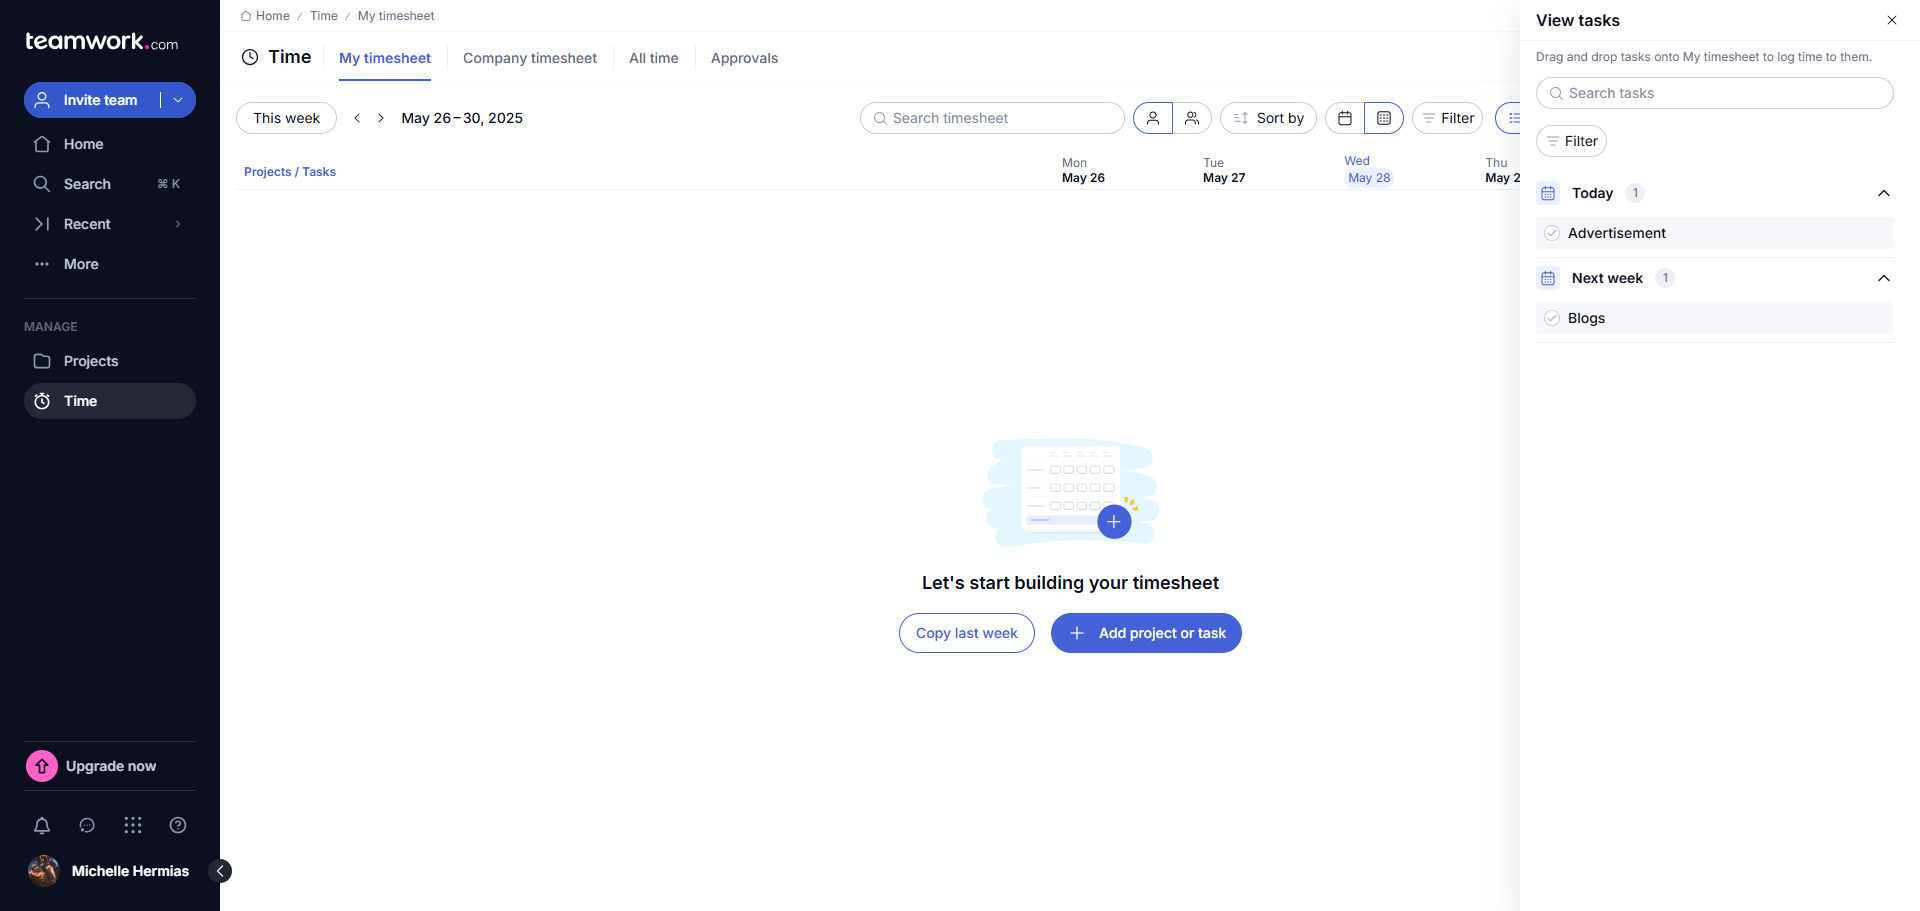Collapse the Today task group
Viewport: 1920px width, 911px height.
click(1883, 193)
